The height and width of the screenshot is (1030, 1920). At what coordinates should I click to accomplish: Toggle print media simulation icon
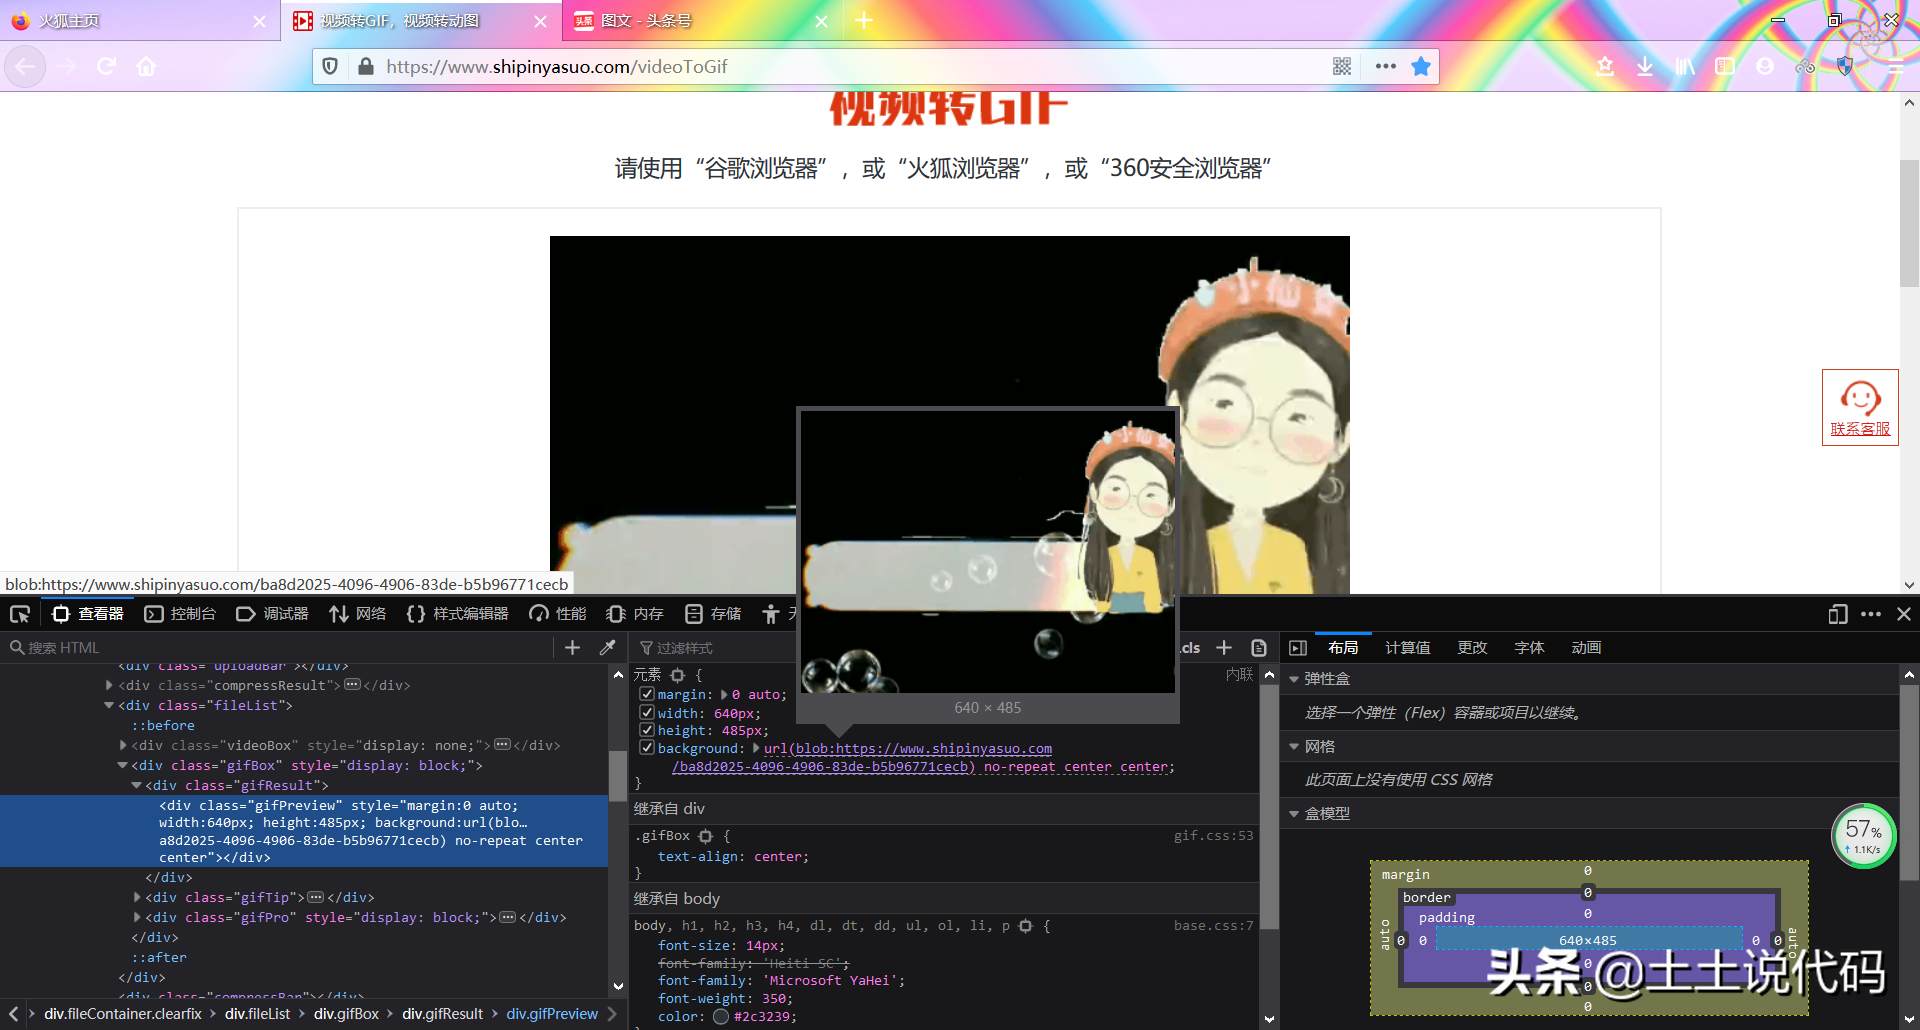[1259, 648]
